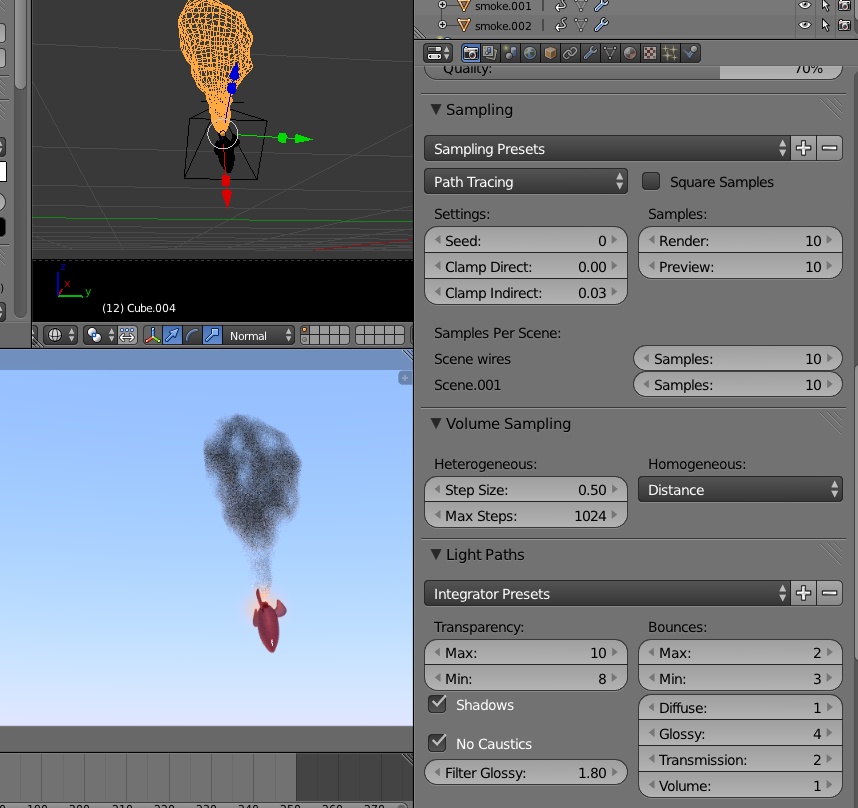Collapse the Volume Sampling panel
The image size is (858, 808).
(436, 423)
